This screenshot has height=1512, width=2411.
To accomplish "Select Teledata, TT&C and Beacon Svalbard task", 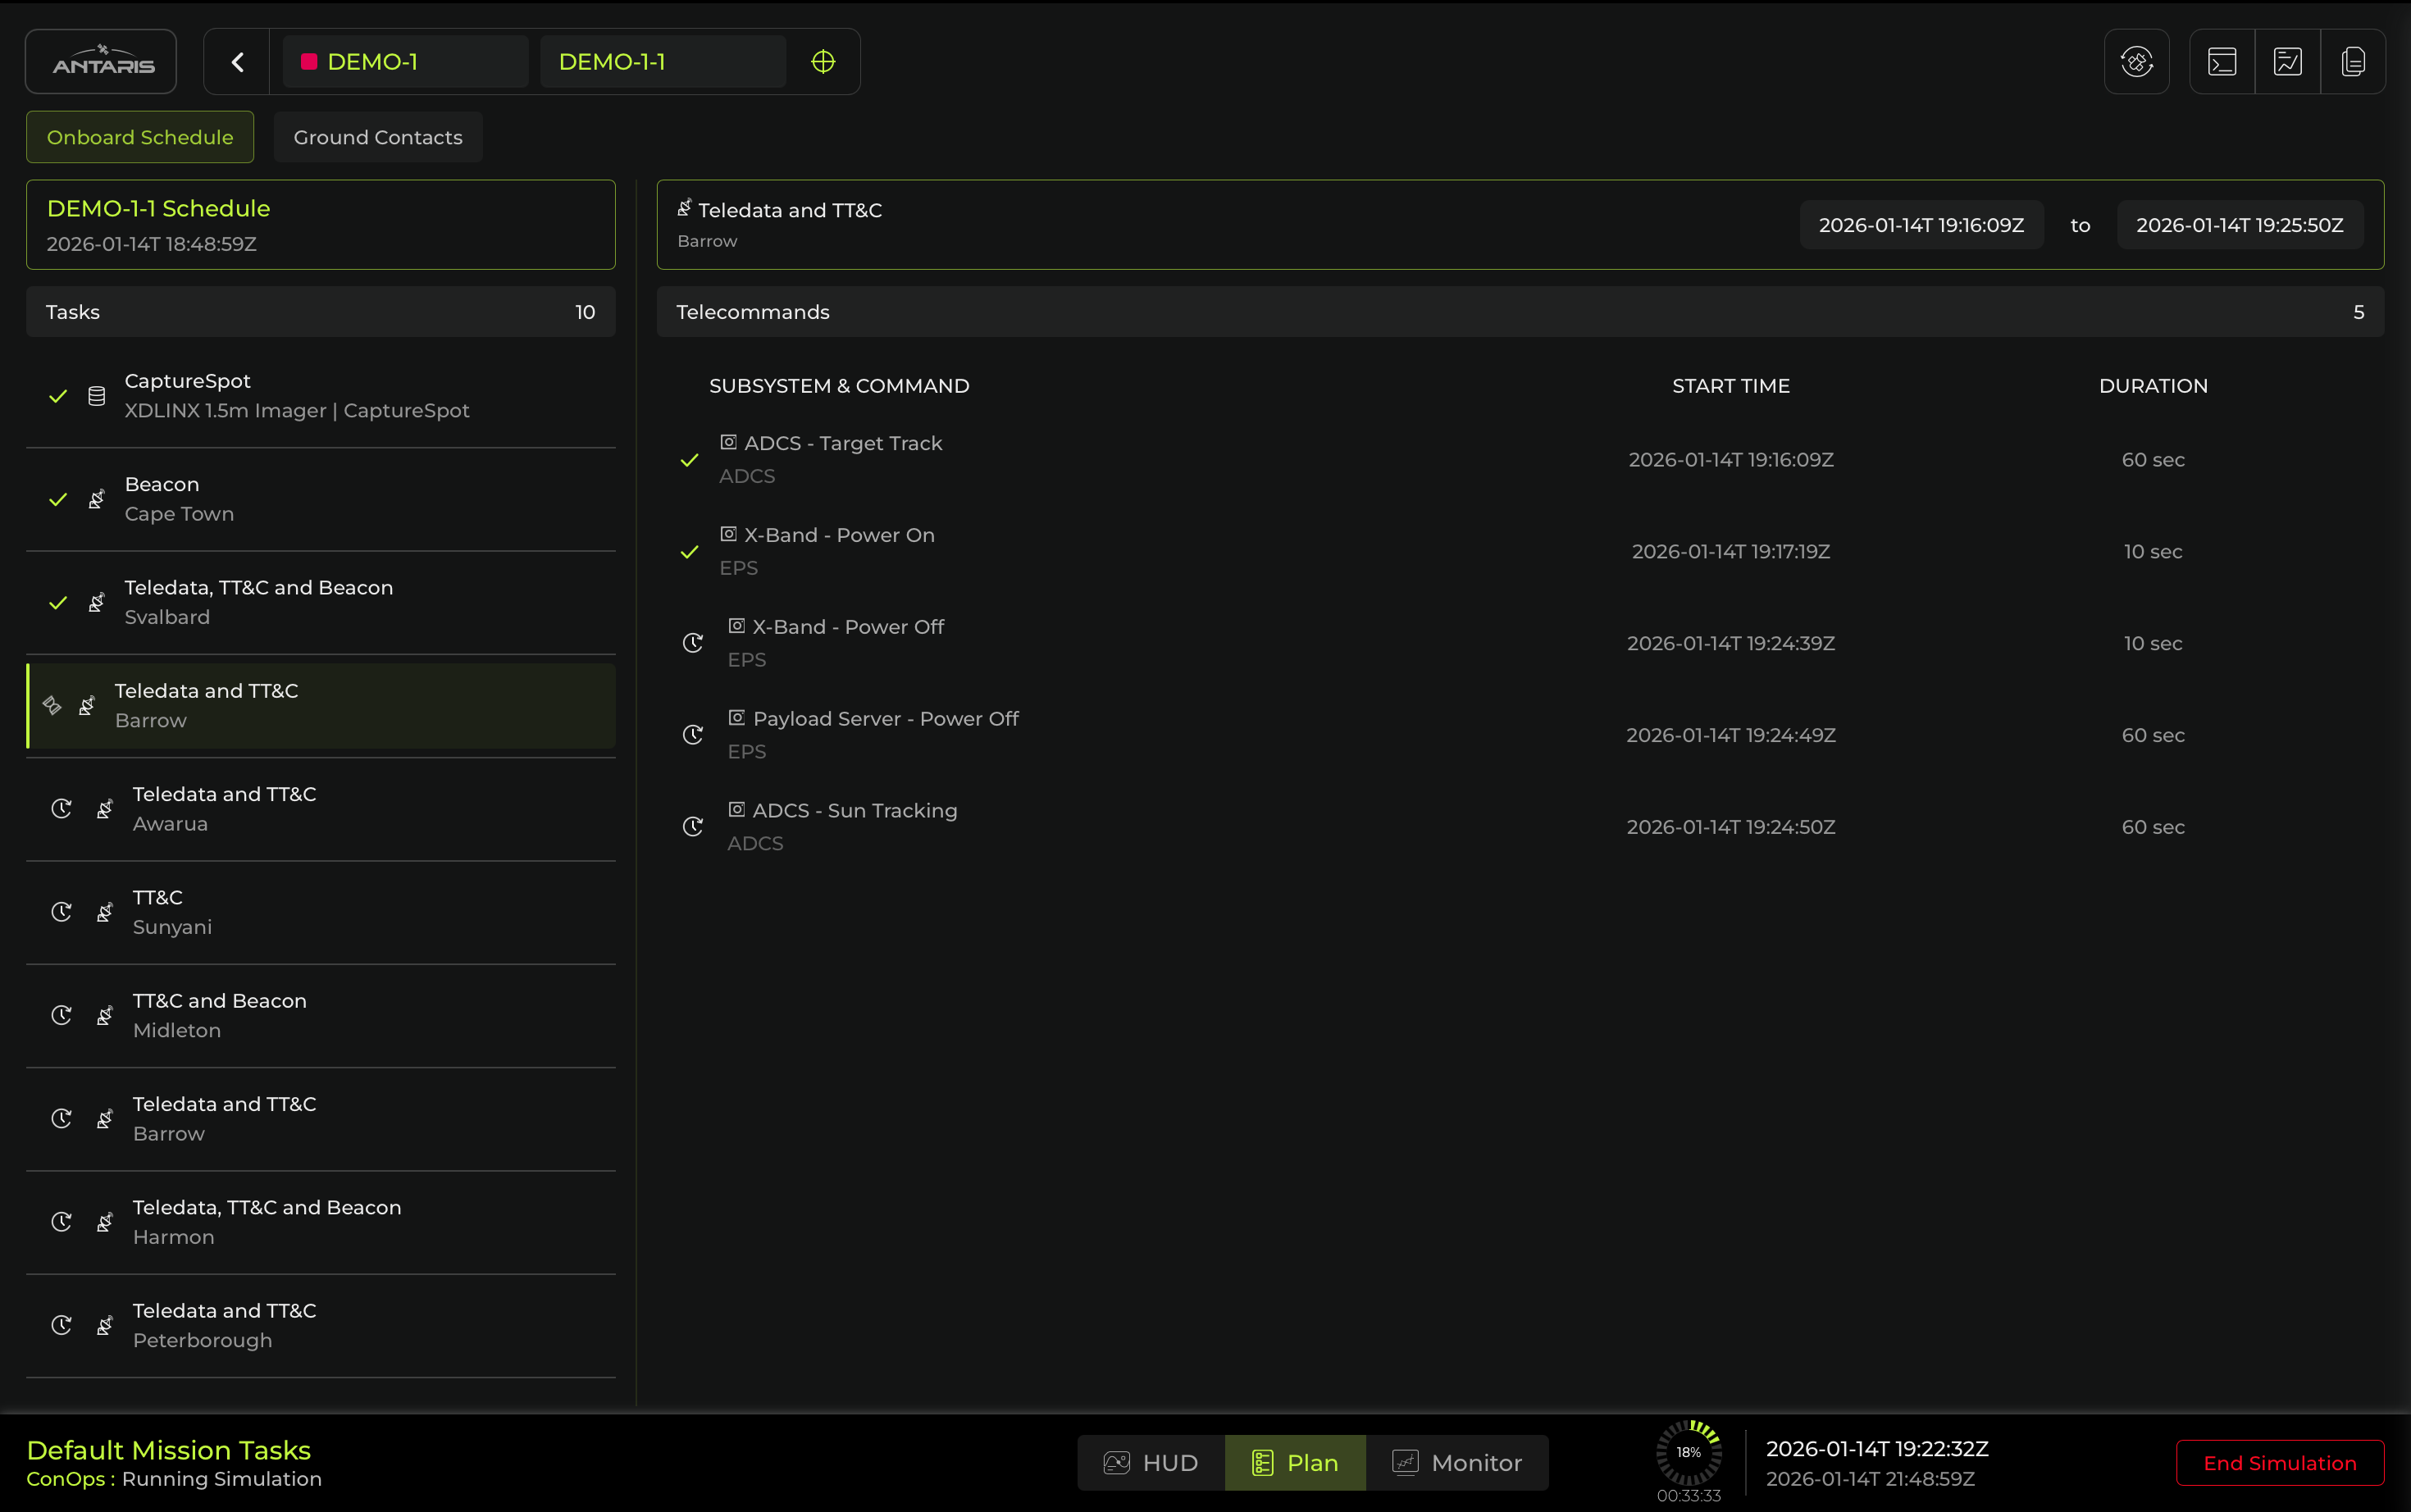I will [321, 602].
